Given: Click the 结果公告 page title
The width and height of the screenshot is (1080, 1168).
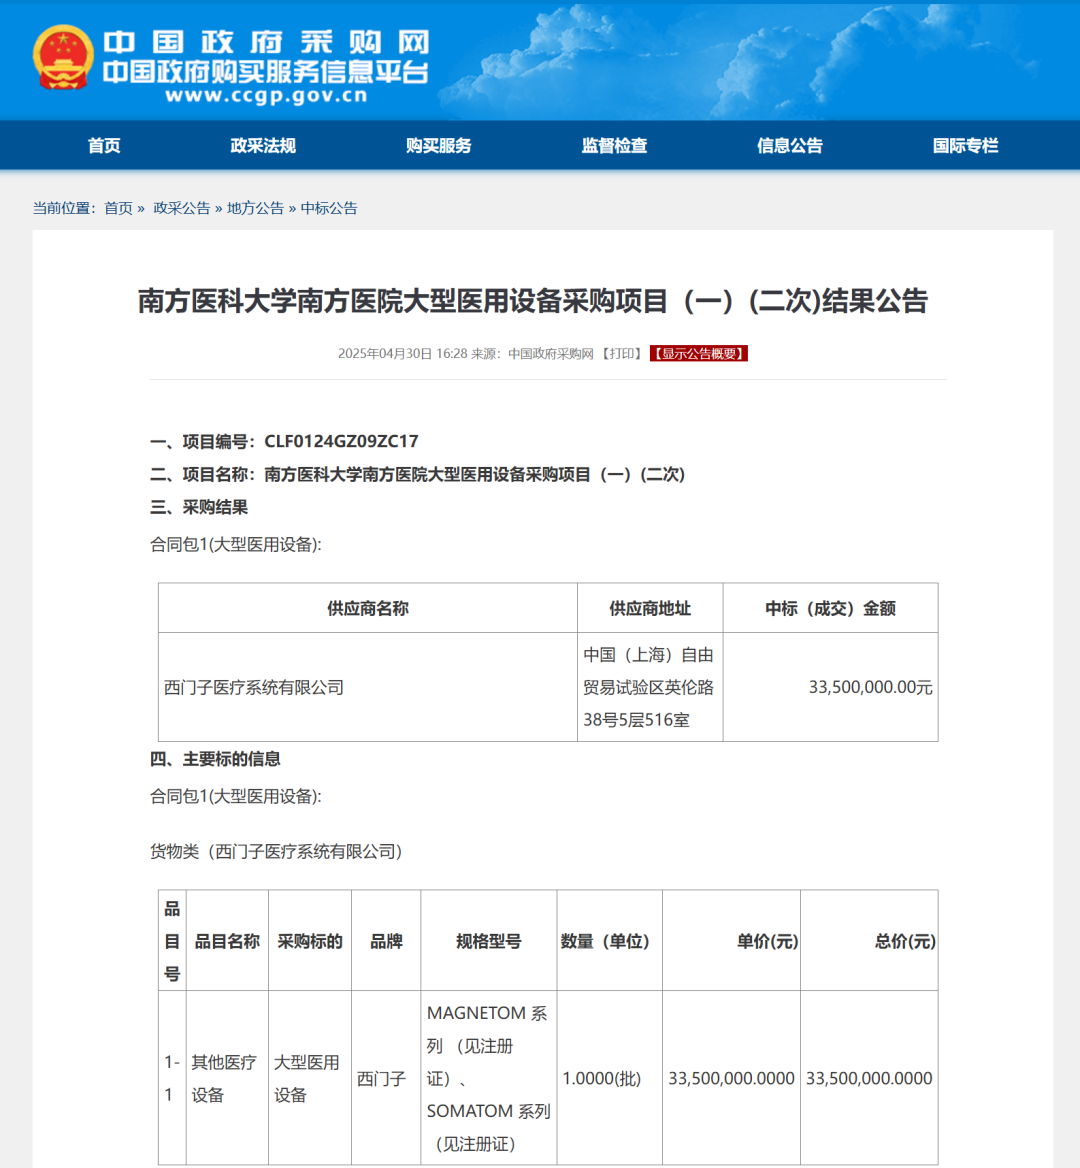Looking at the screenshot, I should pos(533,301).
